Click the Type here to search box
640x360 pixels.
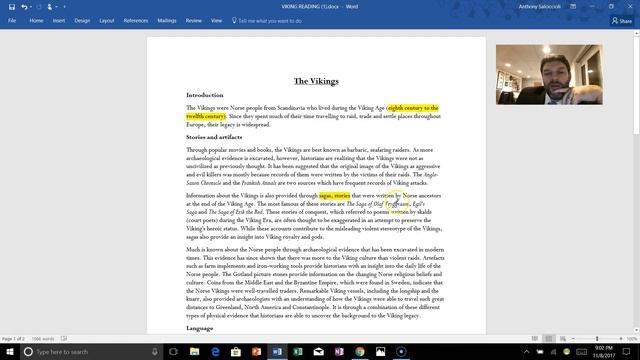click(x=91, y=351)
